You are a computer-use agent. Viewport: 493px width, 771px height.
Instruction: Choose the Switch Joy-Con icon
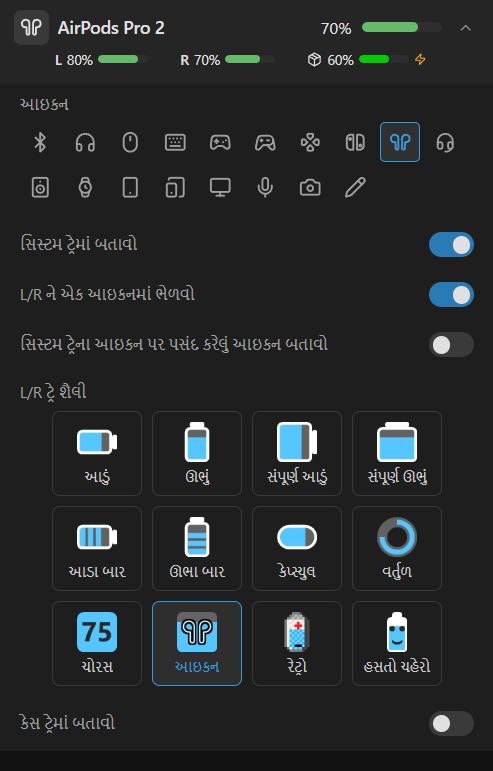tap(355, 143)
